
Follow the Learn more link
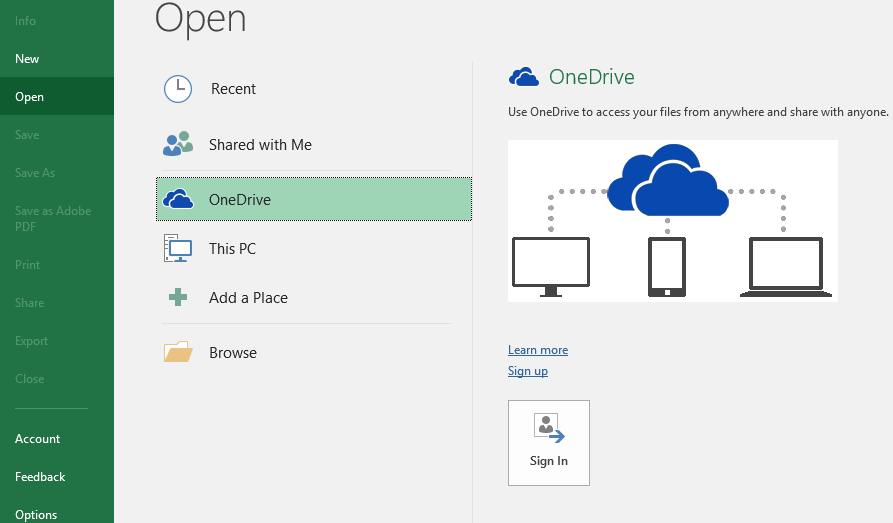[x=538, y=350]
